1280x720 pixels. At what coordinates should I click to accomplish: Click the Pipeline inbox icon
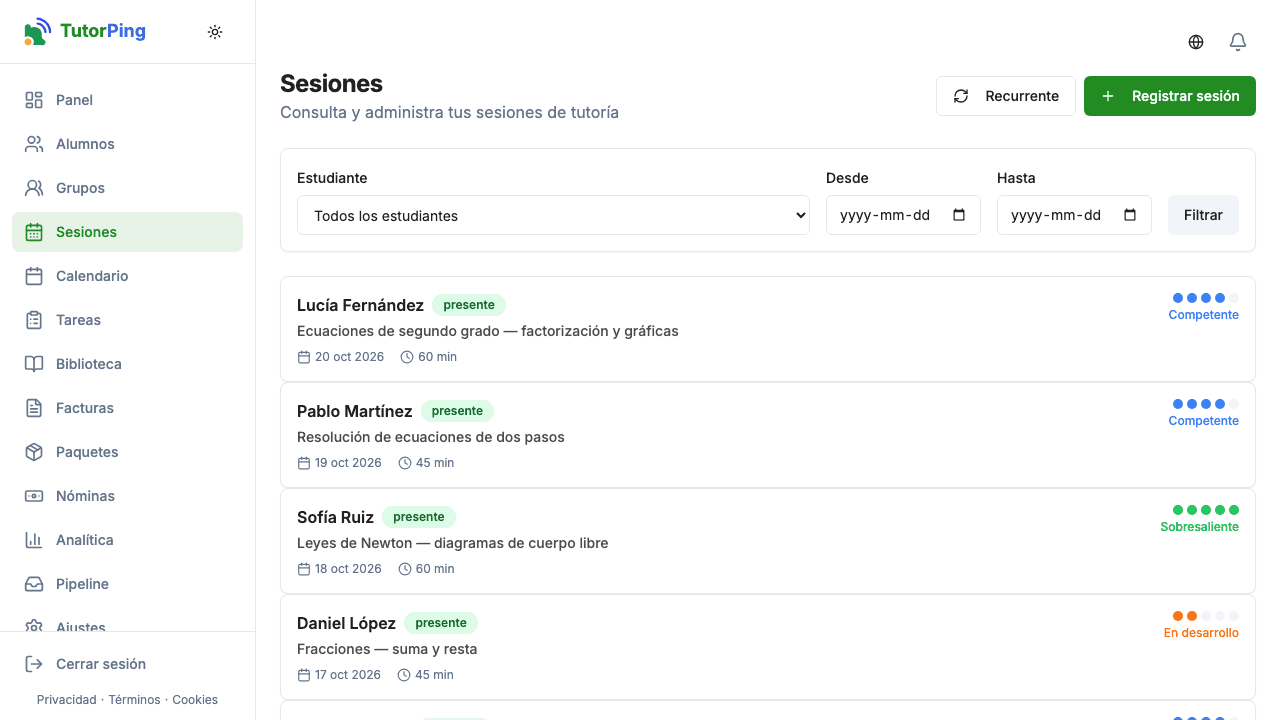coord(34,584)
